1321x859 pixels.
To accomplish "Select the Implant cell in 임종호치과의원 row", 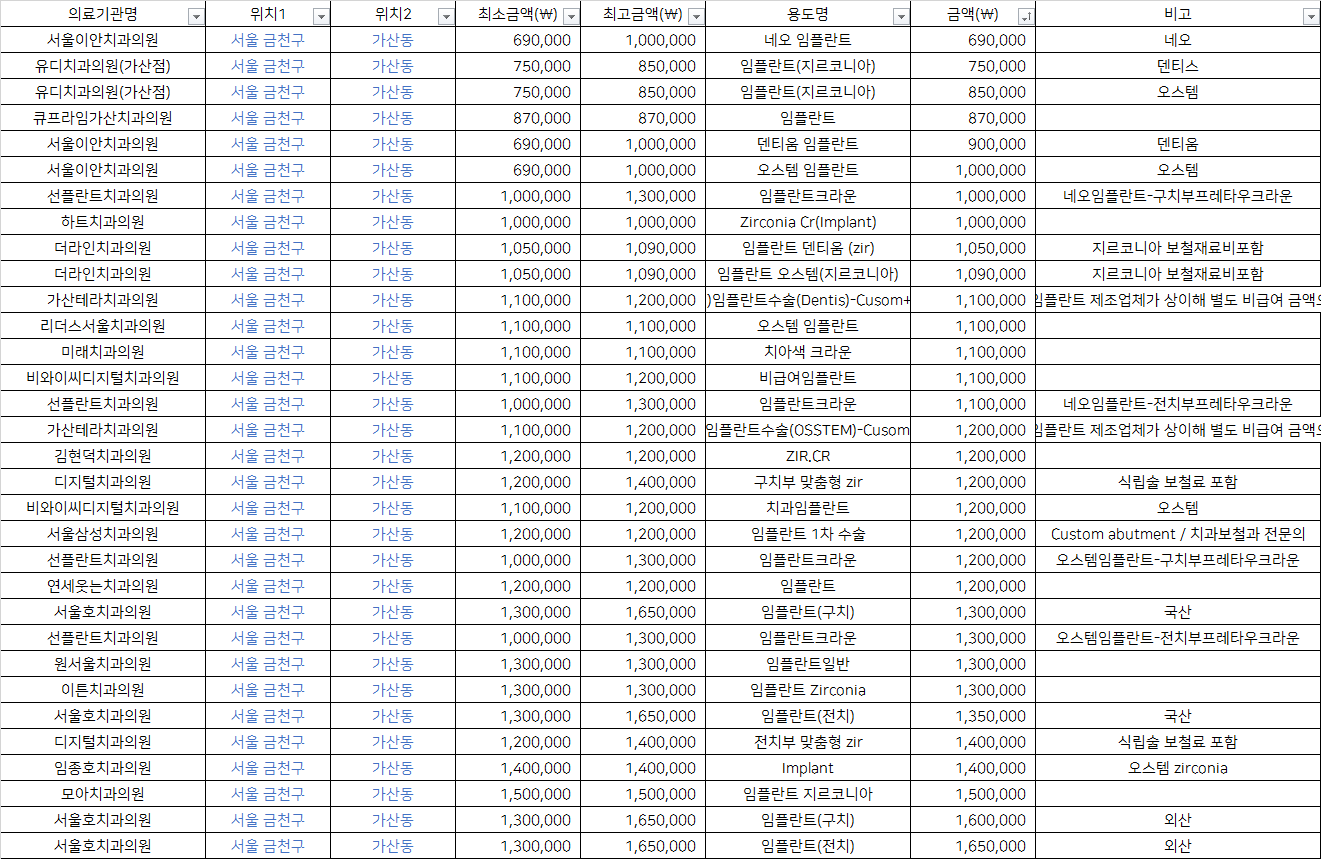I will click(x=808, y=768).
